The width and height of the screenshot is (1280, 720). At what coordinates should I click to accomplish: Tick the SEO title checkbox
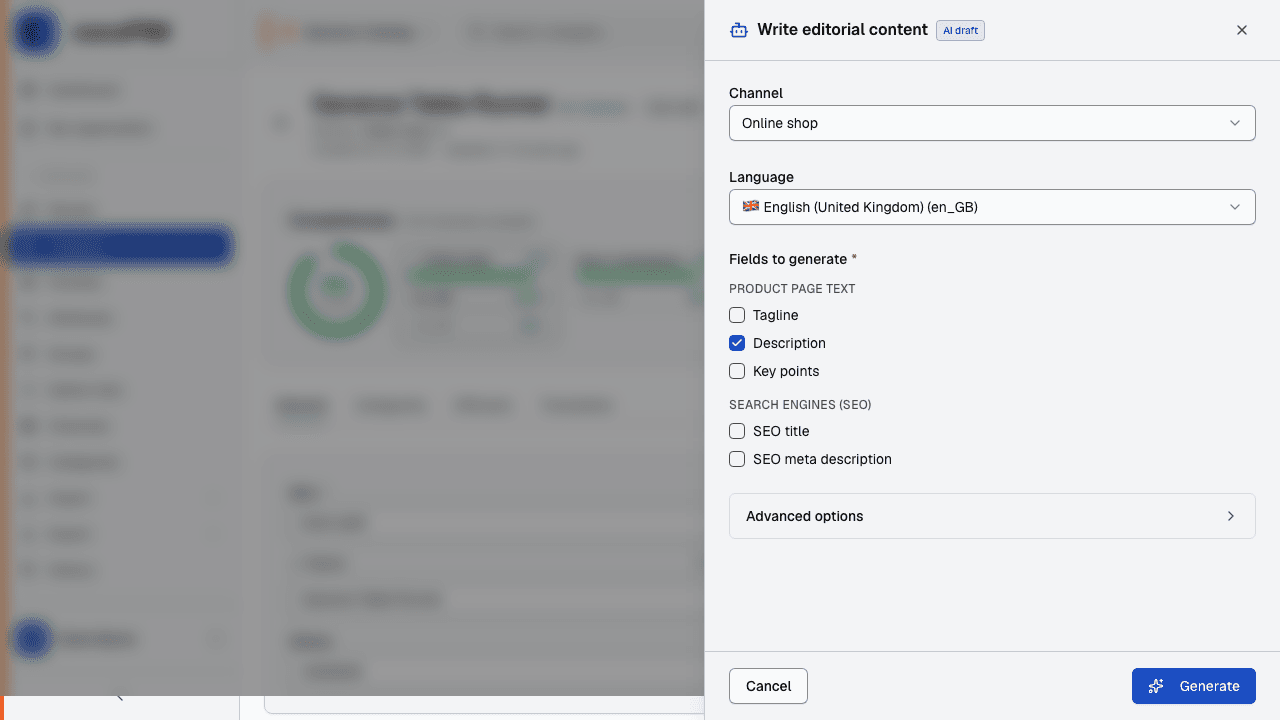point(737,431)
